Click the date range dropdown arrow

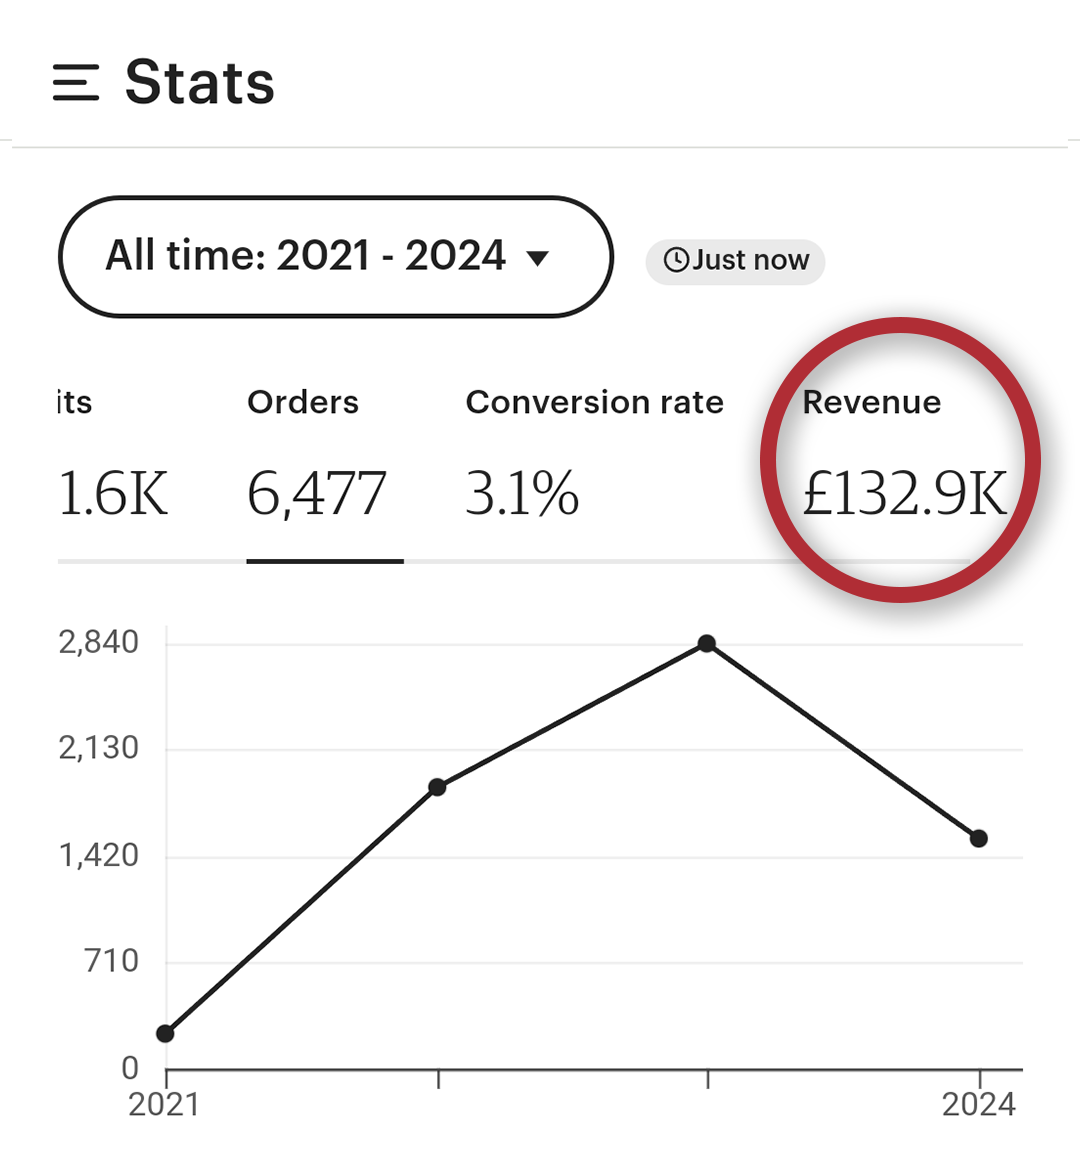tap(538, 258)
